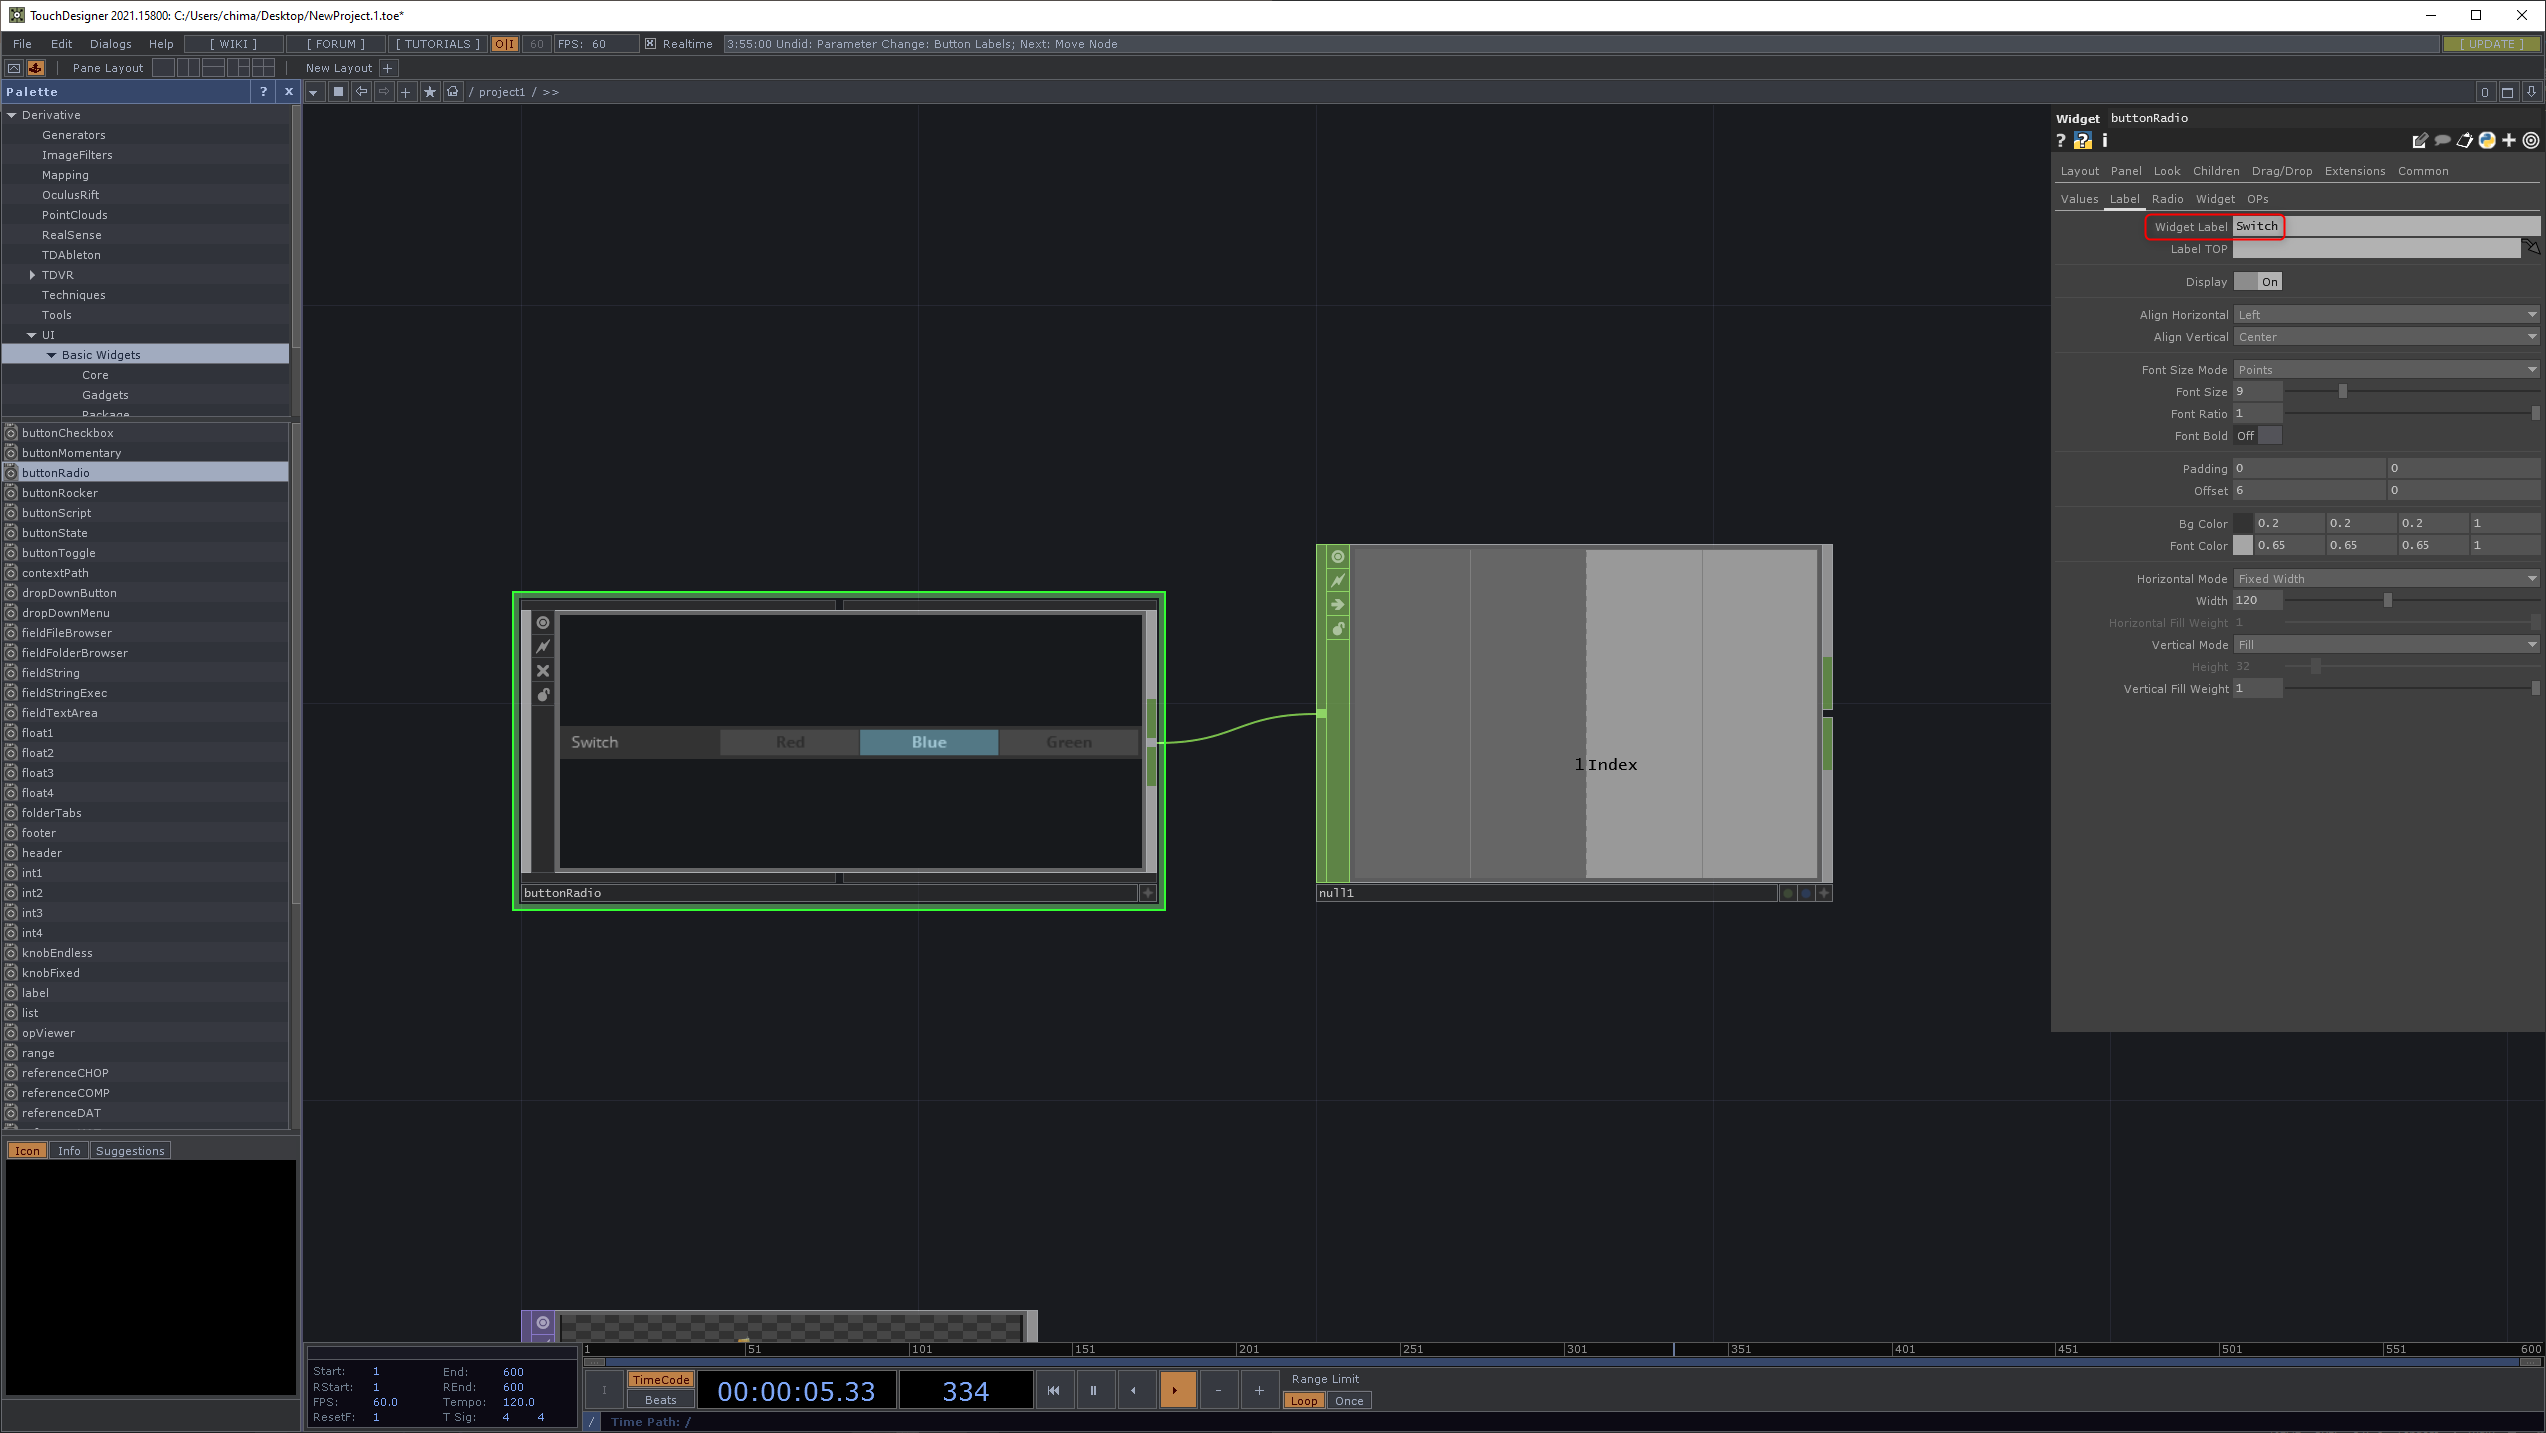Open the Python help icon in parameters
This screenshot has height=1433, width=2546.
click(2082, 141)
